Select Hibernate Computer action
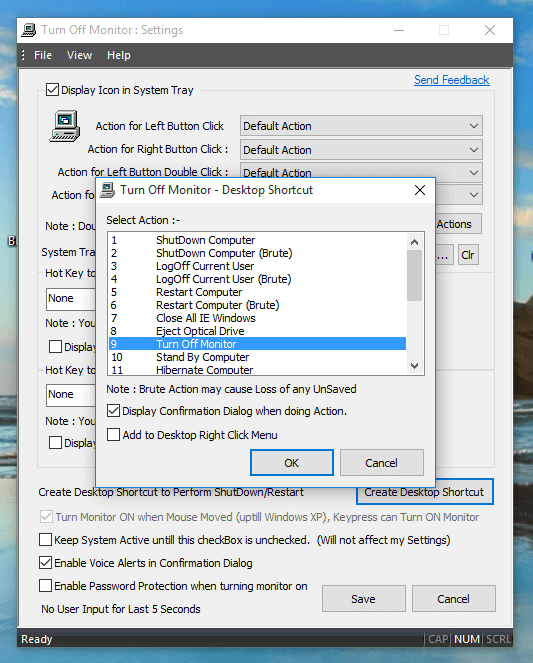 [257, 370]
